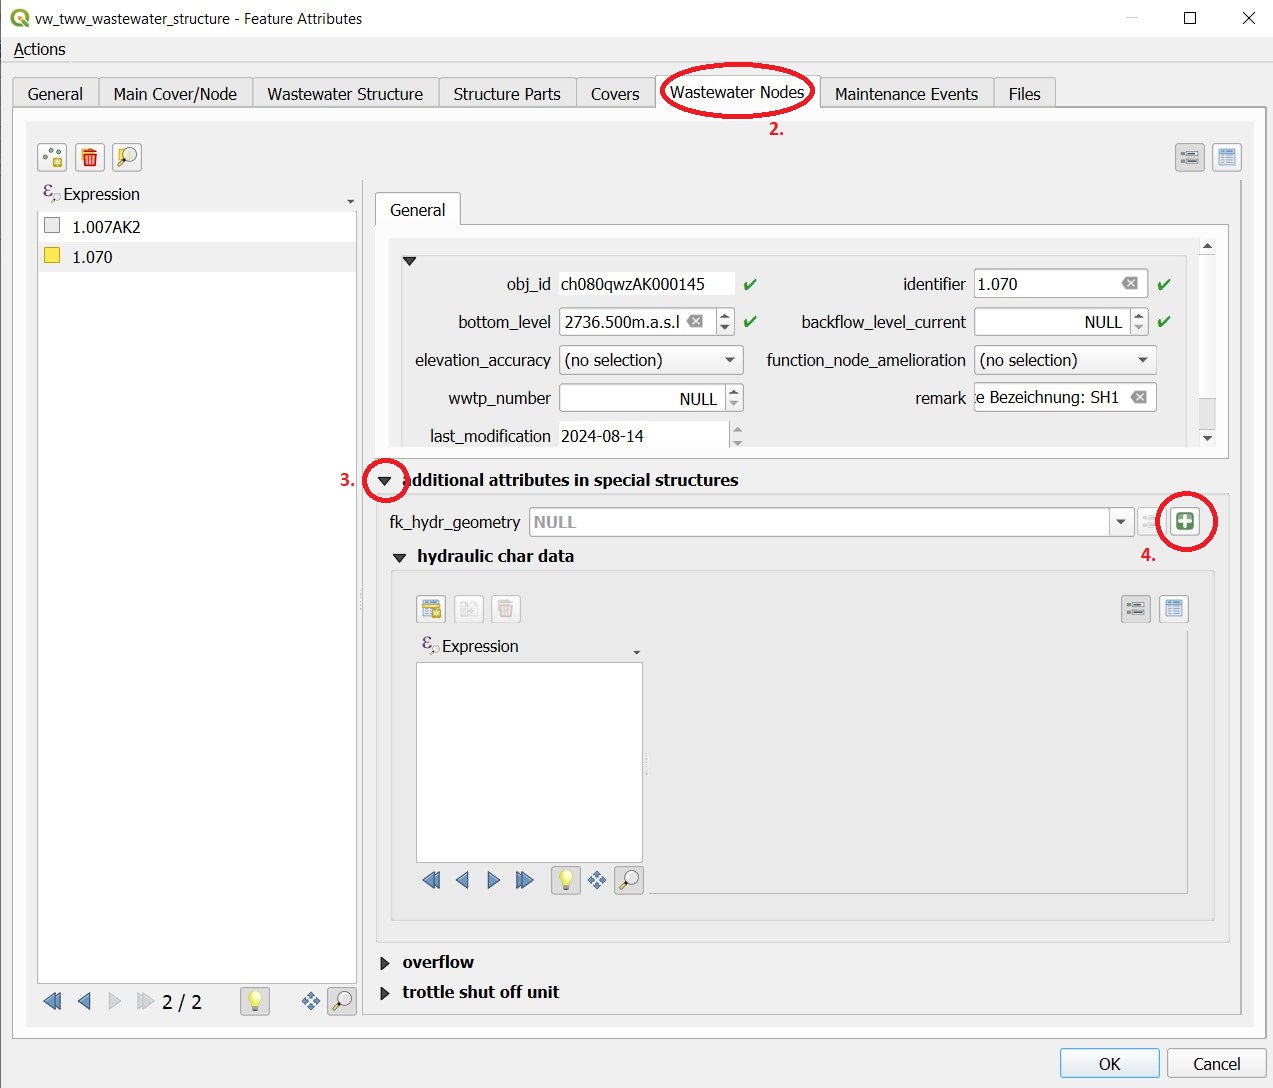Go to first record in hydraulic char data
1273x1088 pixels.
(x=432, y=880)
